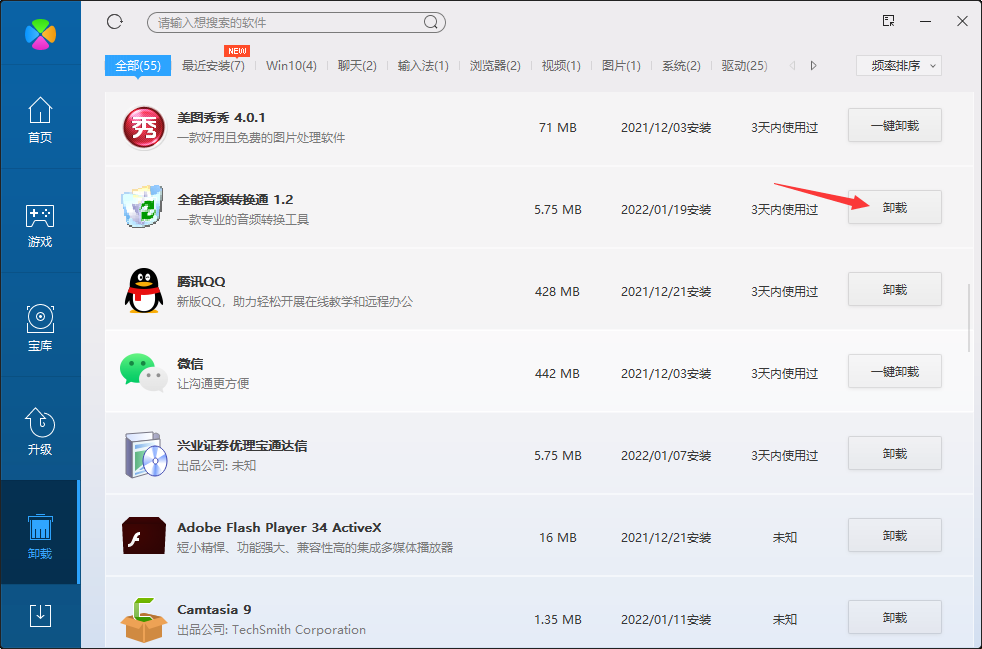Select the 图片(1) category tab
Screen dimensions: 982x649
[x=621, y=66]
